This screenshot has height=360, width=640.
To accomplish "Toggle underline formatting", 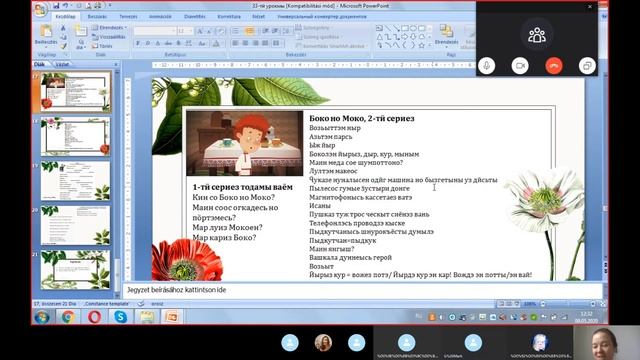I will (158, 43).
